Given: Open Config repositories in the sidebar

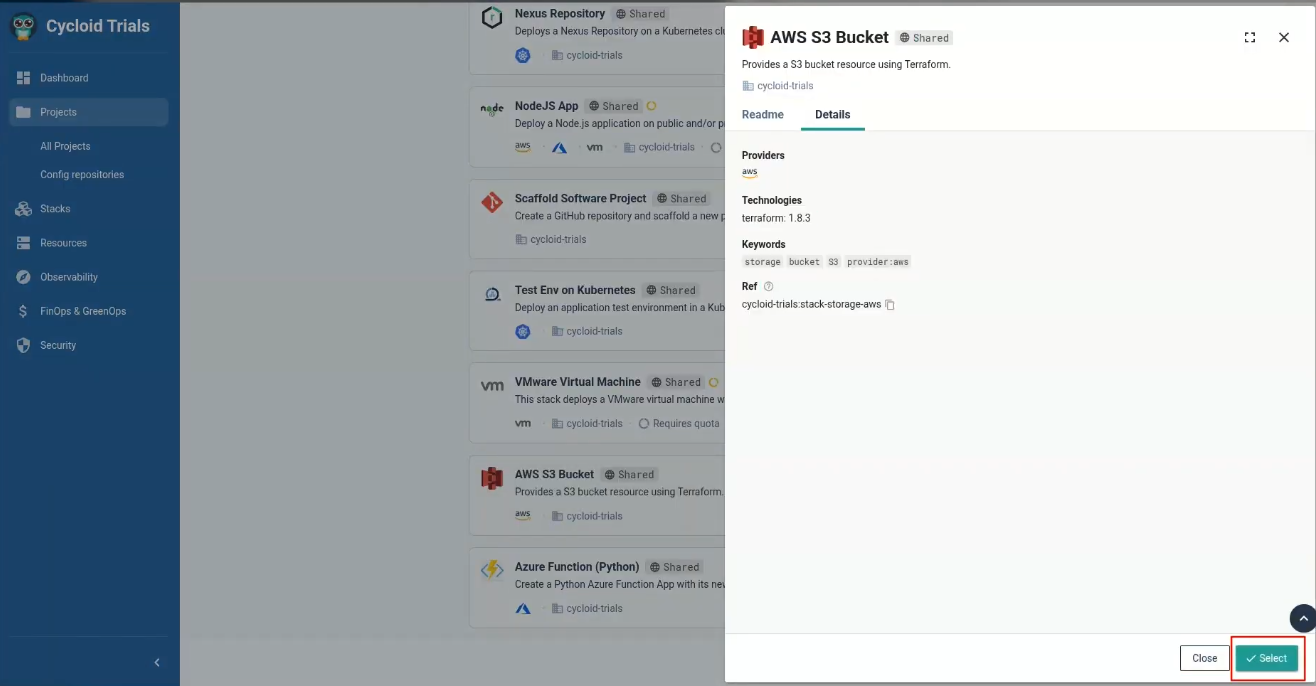Looking at the screenshot, I should click(82, 175).
